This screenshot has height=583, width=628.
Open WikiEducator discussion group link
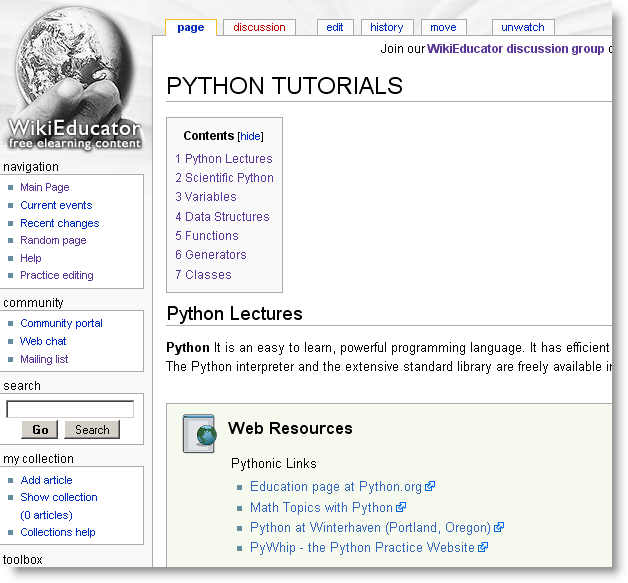point(515,49)
